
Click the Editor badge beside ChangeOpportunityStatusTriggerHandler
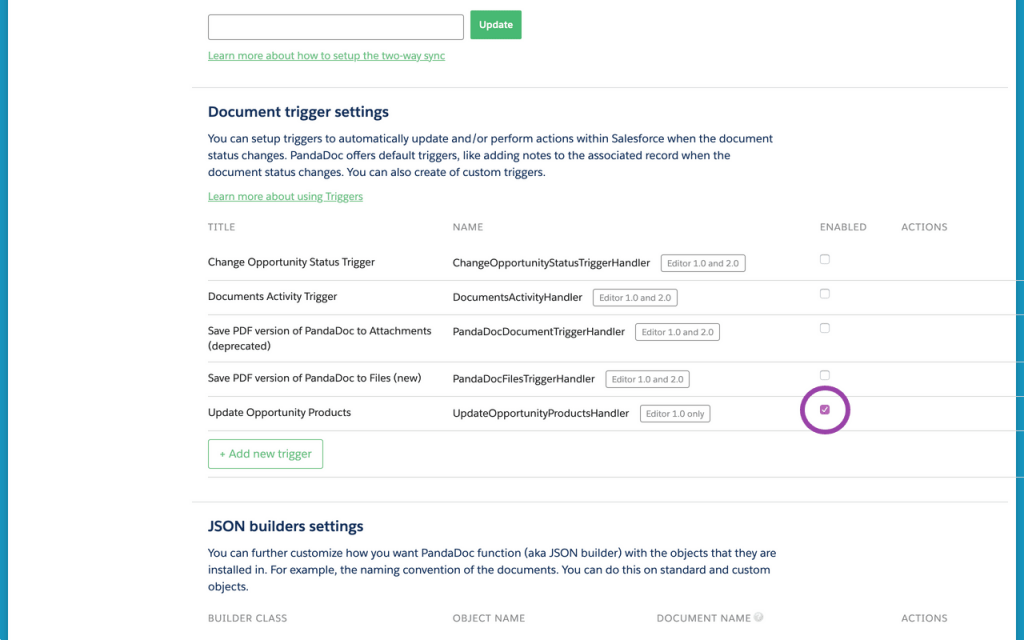(x=703, y=263)
